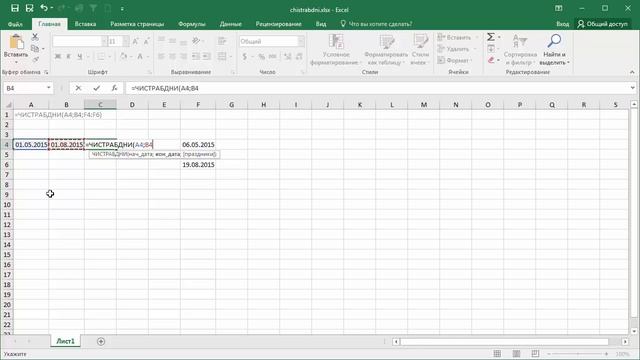
Task: Switch to the Вставка tab
Action: 85,24
